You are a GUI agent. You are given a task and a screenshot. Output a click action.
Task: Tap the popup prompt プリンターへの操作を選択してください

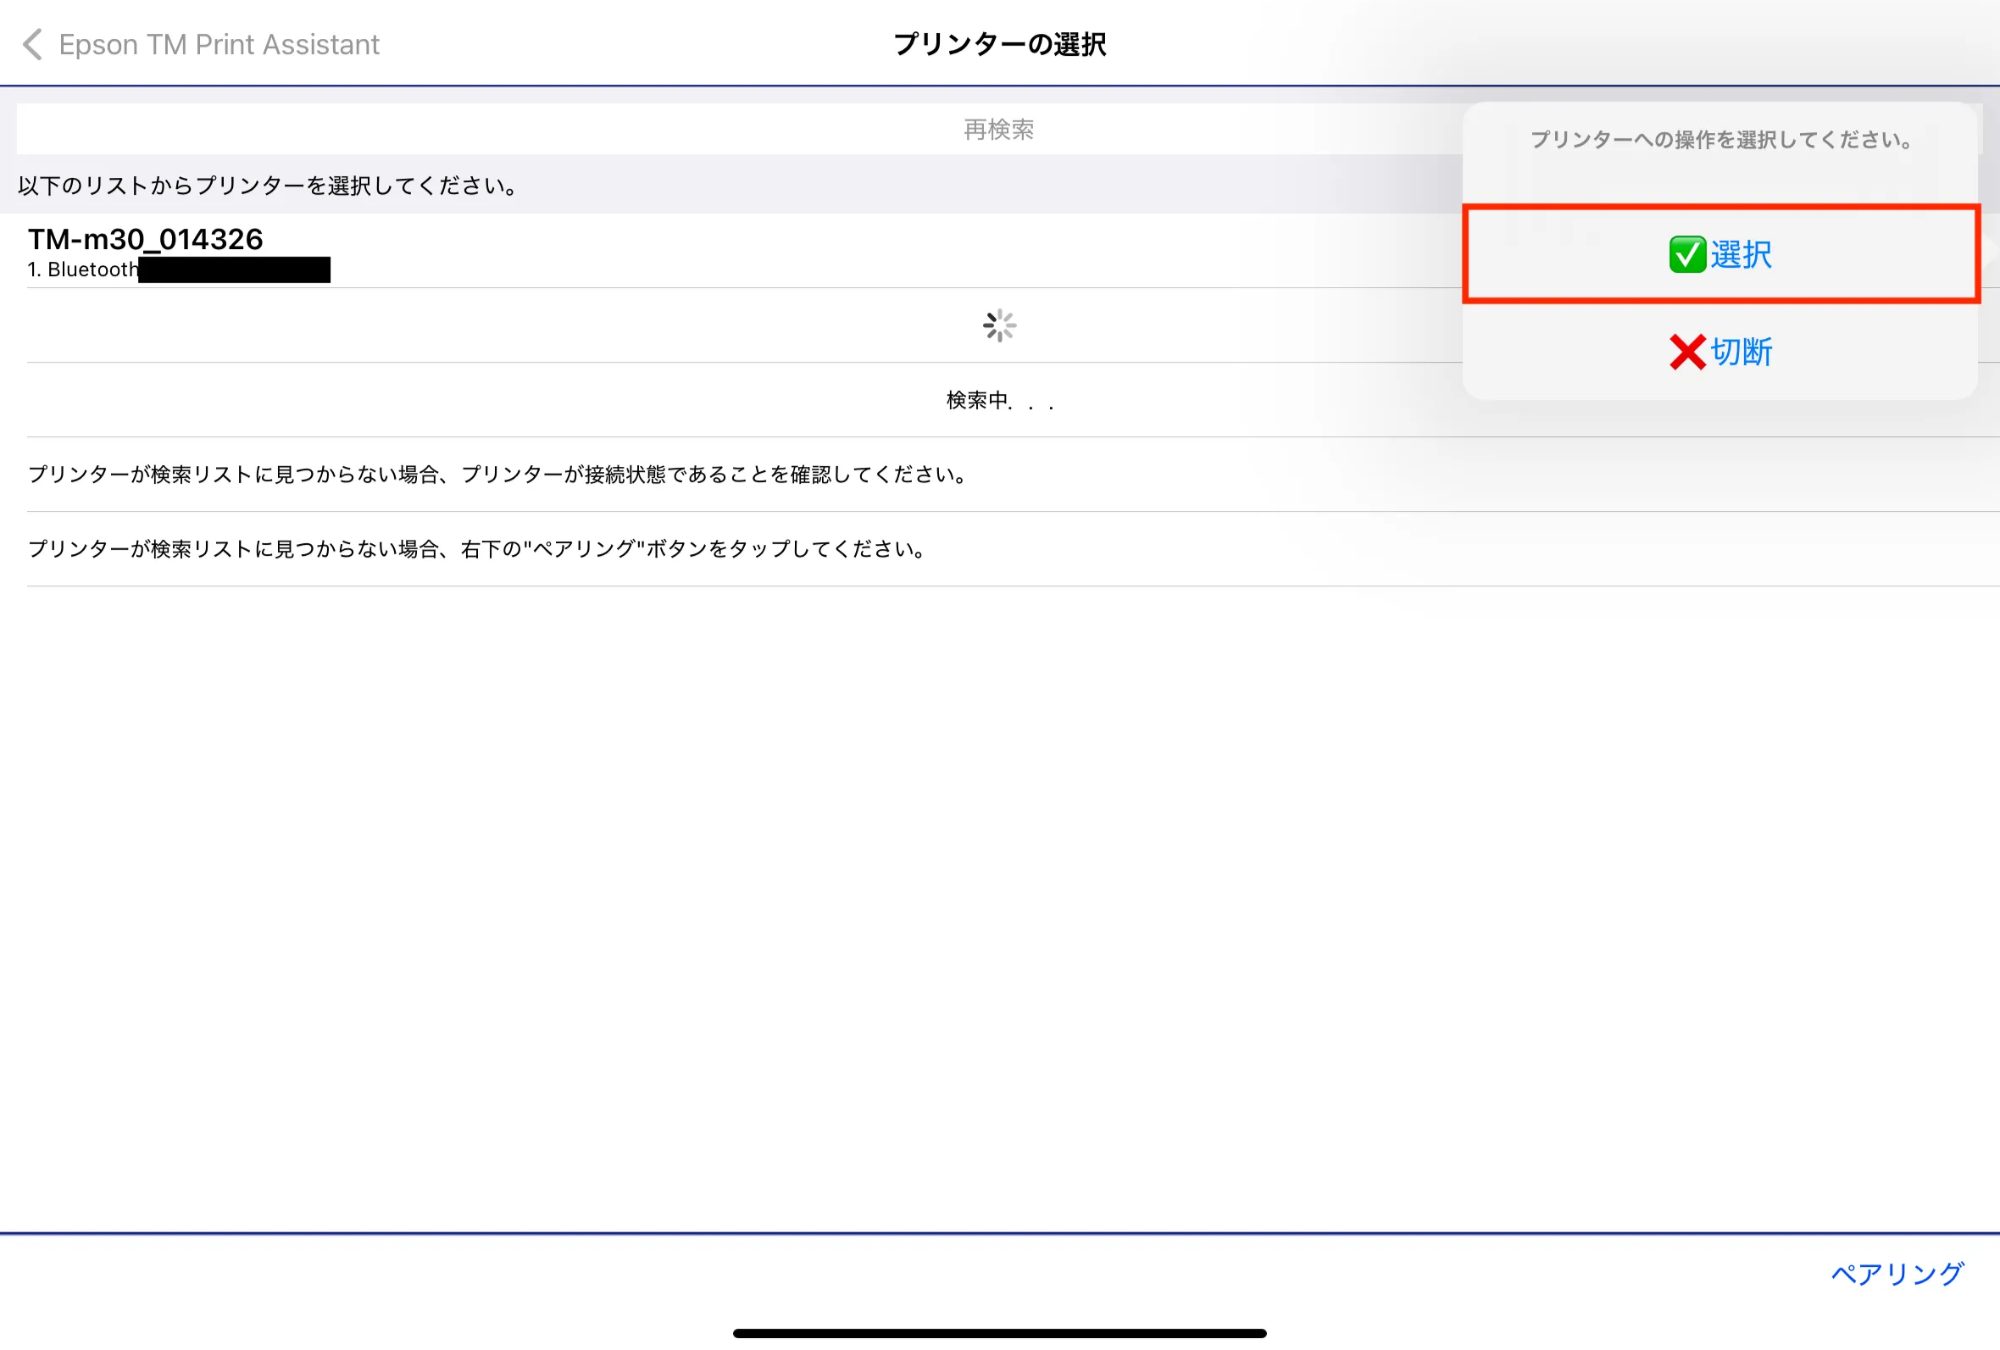coord(1720,140)
